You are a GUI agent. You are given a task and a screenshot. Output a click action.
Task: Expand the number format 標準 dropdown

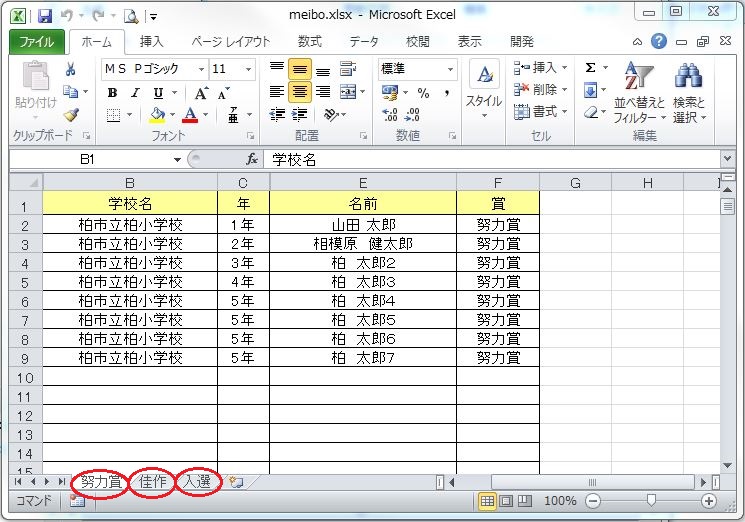click(x=450, y=69)
